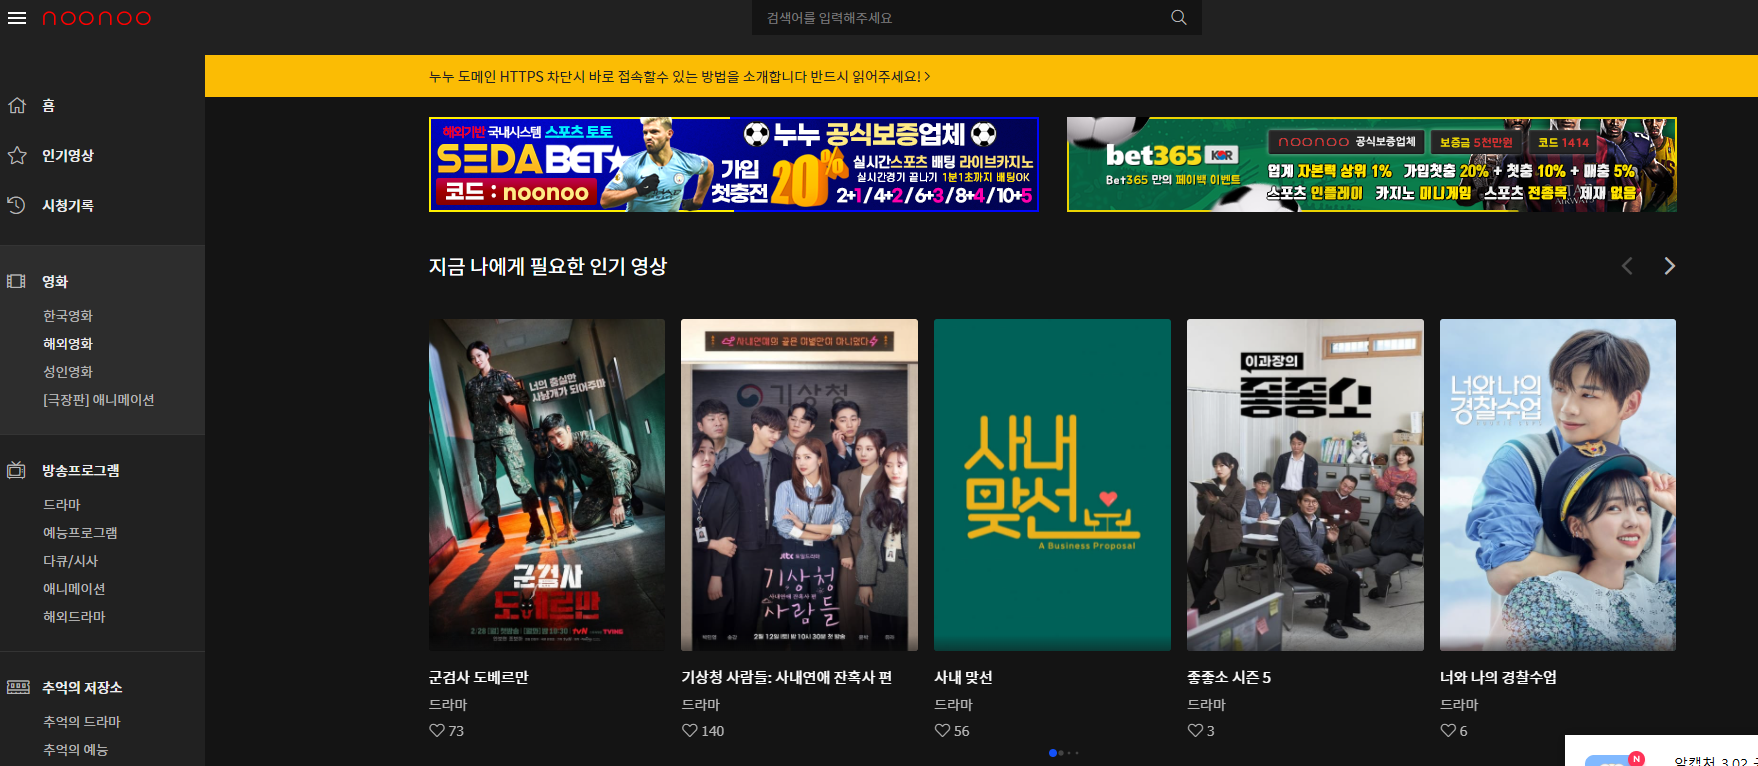Open 다큐/시사 category
The width and height of the screenshot is (1758, 766).
point(71,560)
